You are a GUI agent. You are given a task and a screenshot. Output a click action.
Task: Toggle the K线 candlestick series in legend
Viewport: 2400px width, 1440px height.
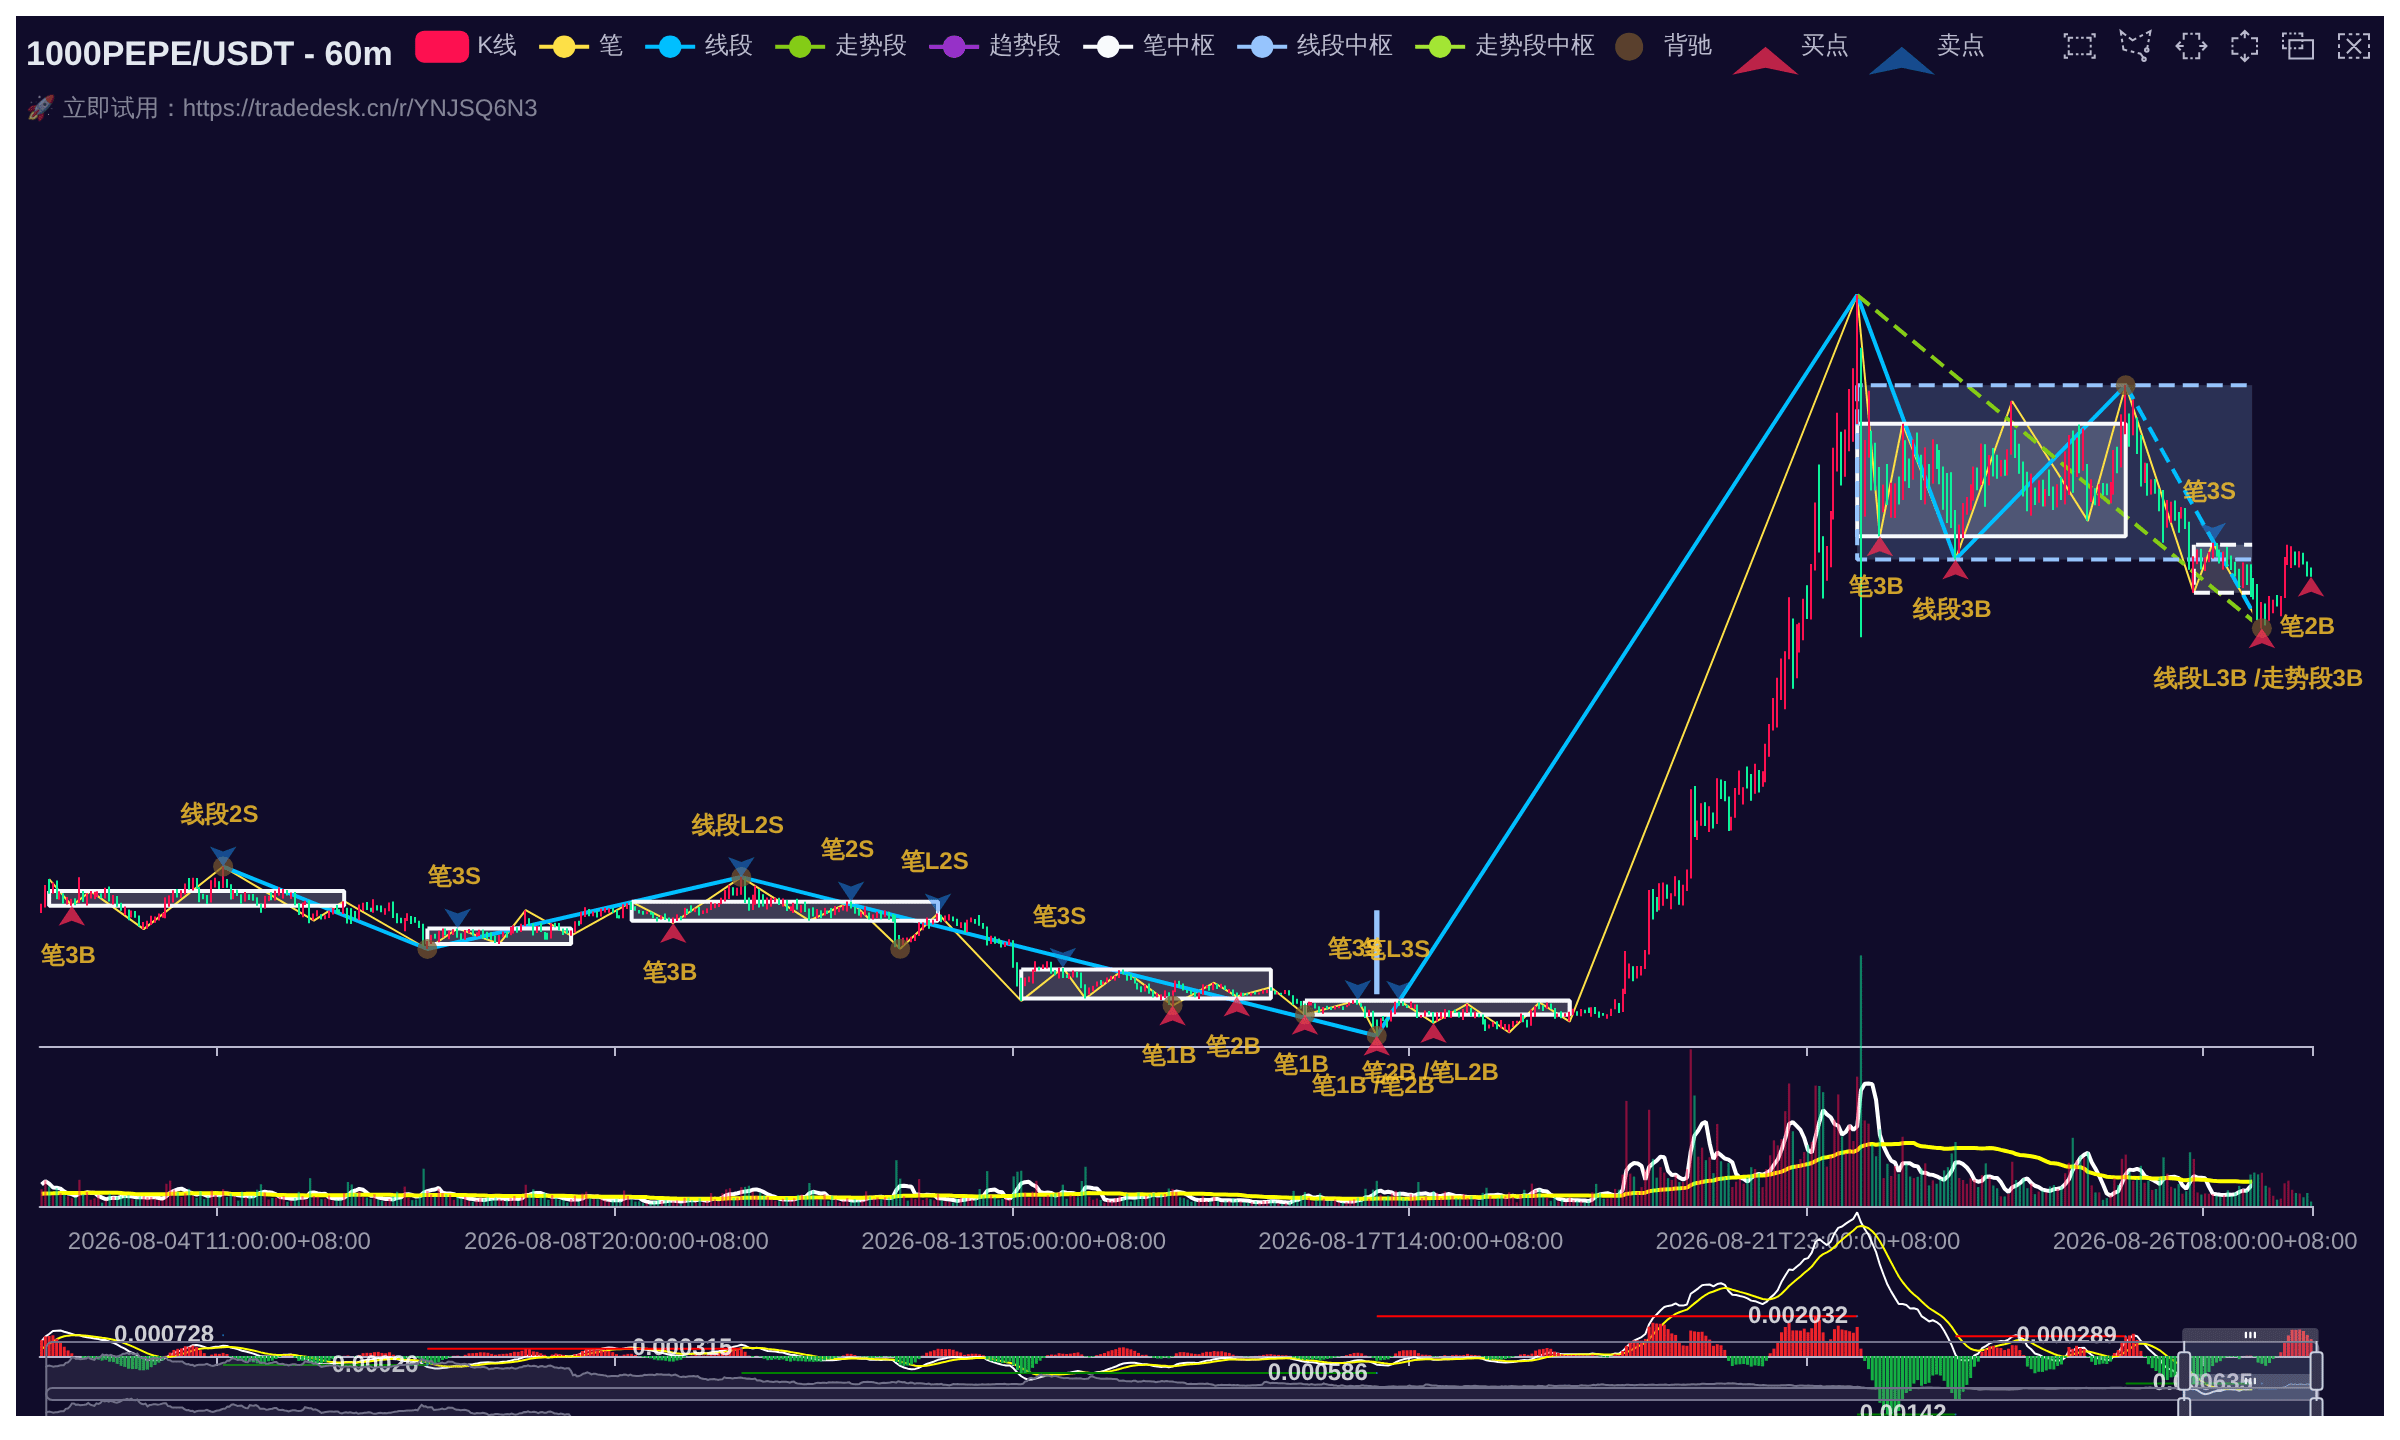click(x=466, y=46)
